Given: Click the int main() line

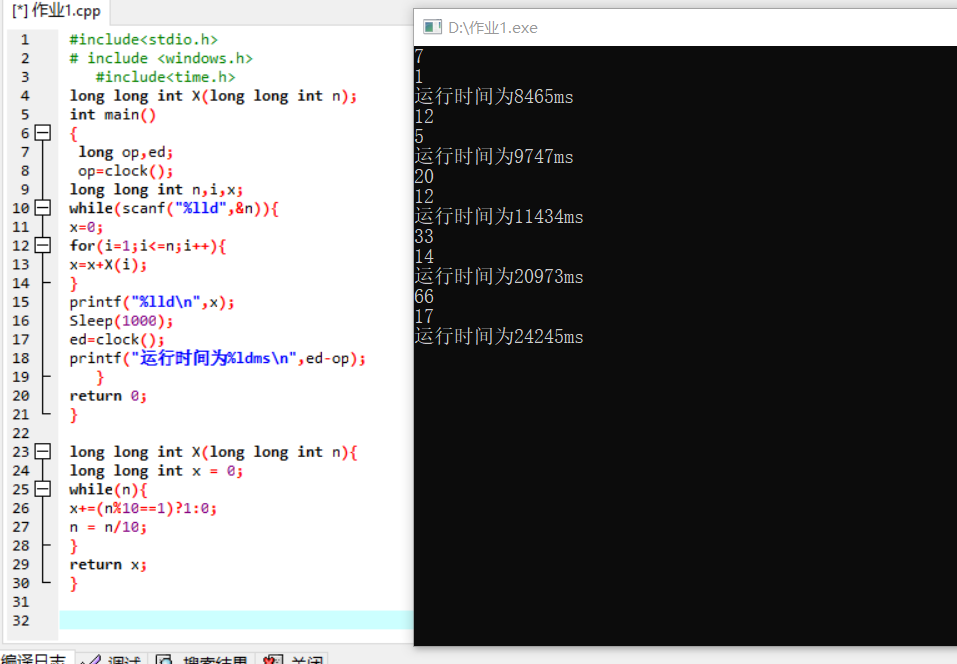Looking at the screenshot, I should point(113,115).
